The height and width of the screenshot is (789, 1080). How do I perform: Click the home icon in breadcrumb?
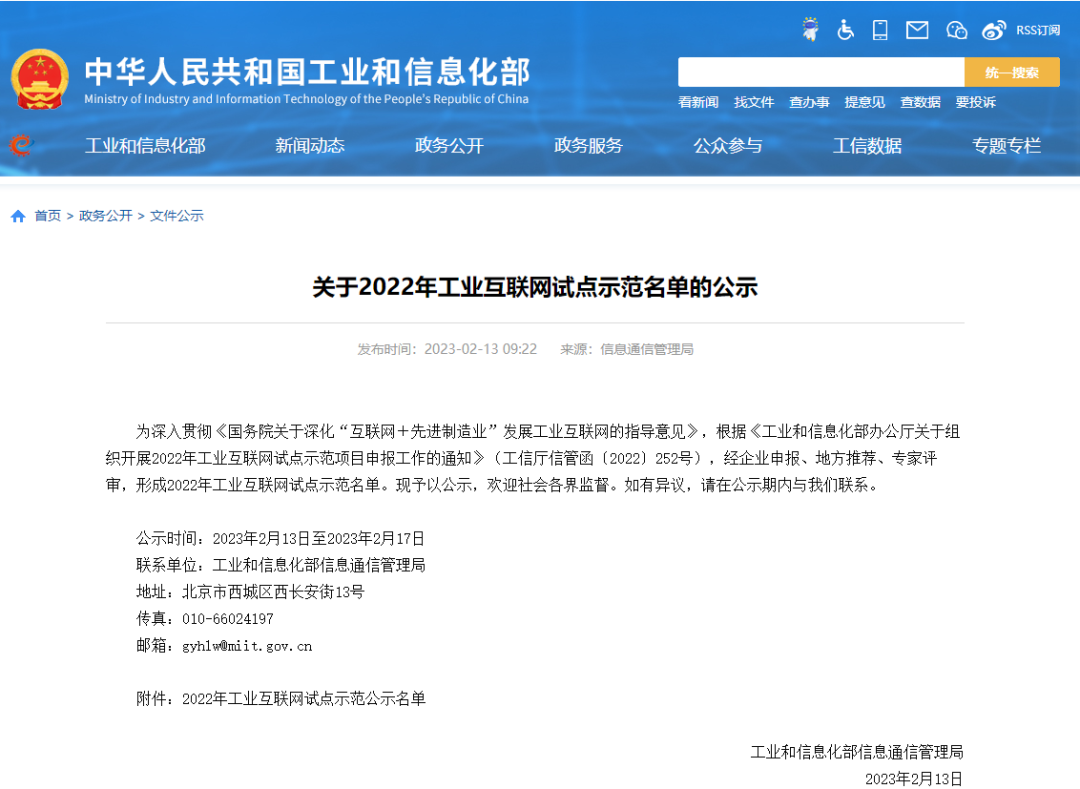19,216
